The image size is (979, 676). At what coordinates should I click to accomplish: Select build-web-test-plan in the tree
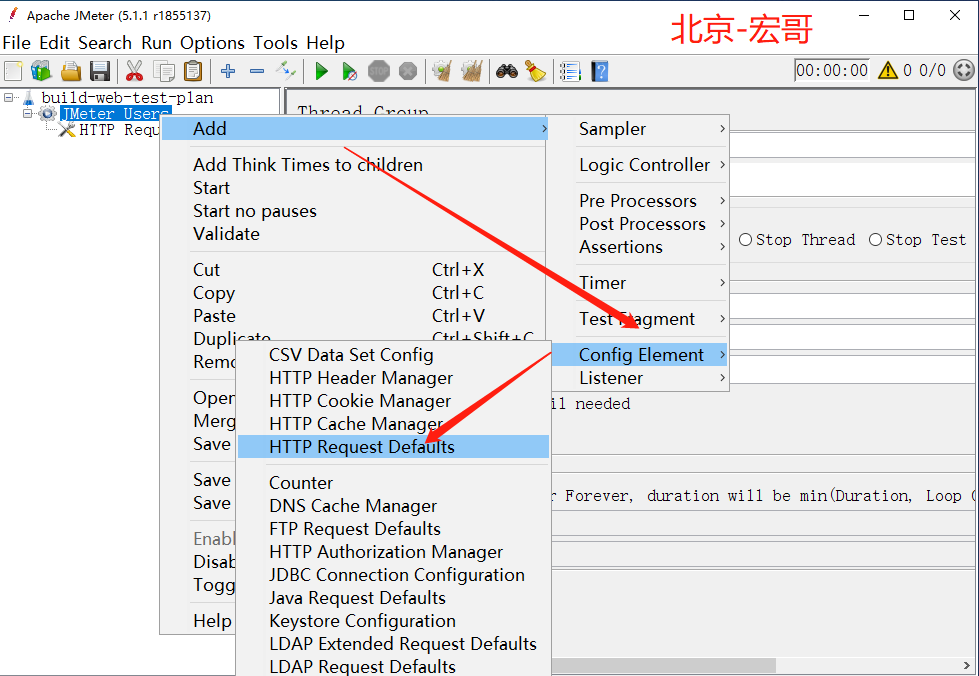coord(127,97)
